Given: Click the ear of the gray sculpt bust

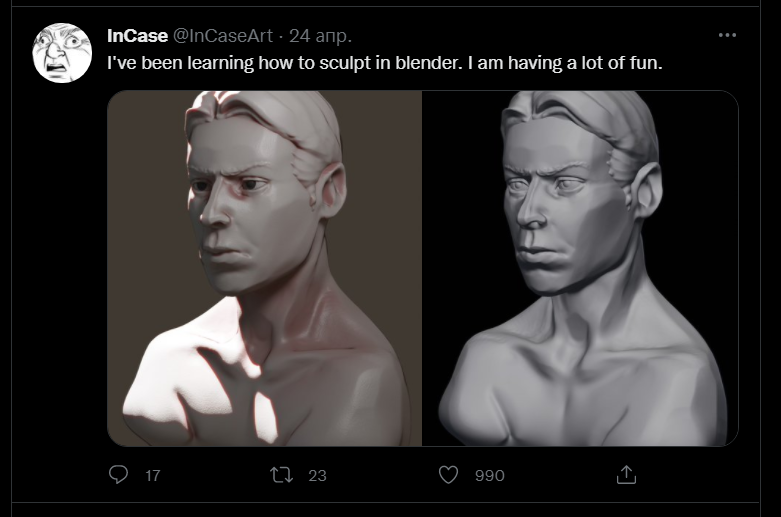Looking at the screenshot, I should 646,190.
